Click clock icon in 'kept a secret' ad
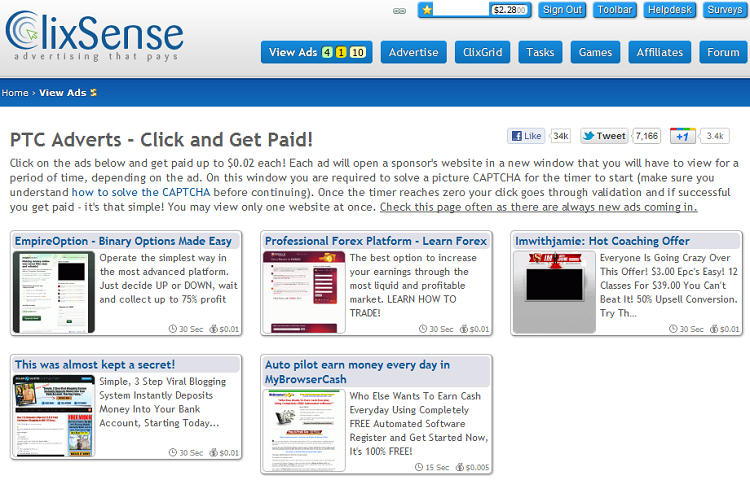This screenshot has height=480, width=750. click(173, 452)
